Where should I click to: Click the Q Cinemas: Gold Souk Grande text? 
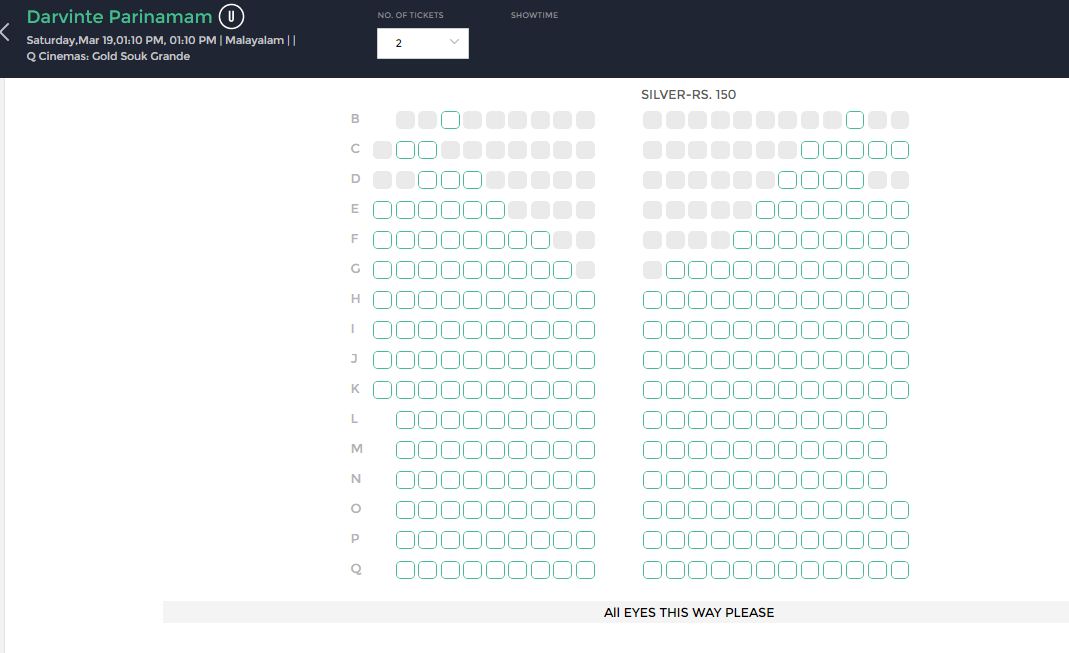coord(108,56)
